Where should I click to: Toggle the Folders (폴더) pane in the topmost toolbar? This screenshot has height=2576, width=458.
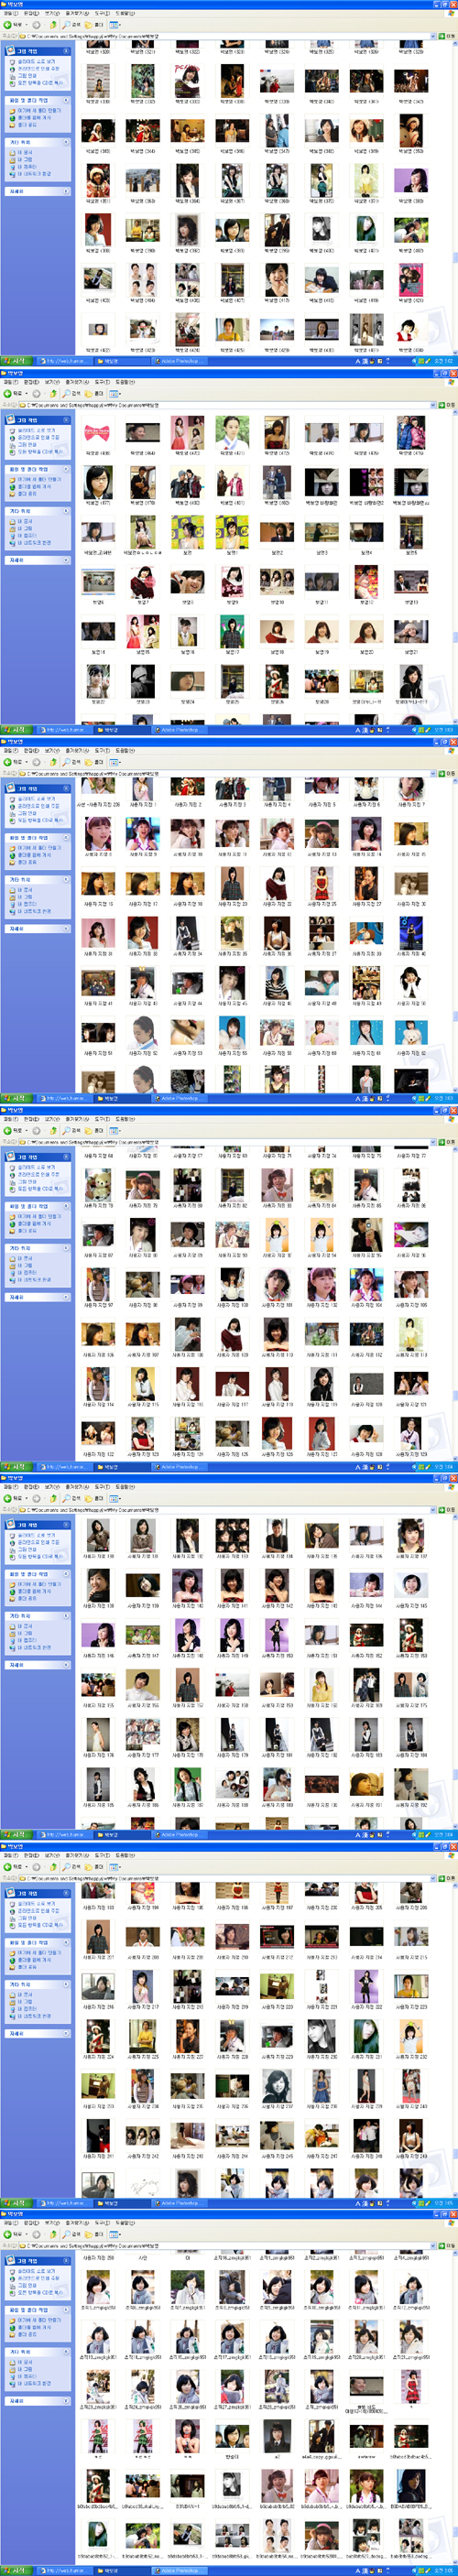tap(93, 24)
